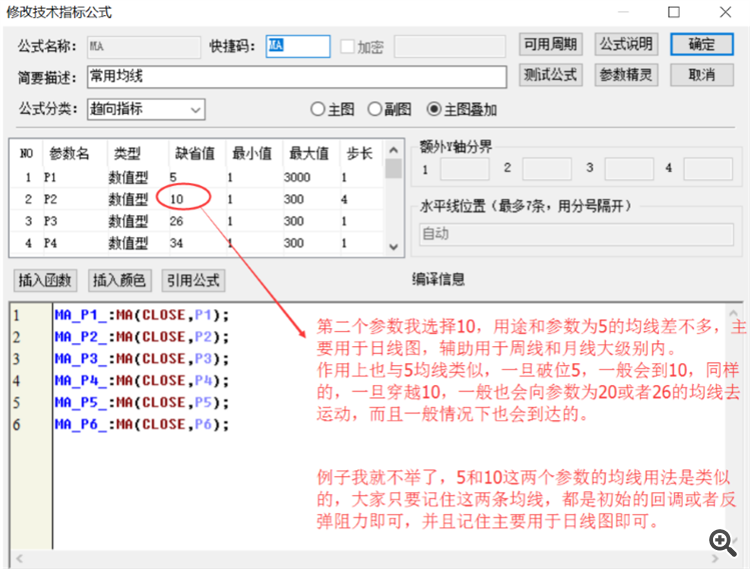This screenshot has width=750, height=569.
Task: Click Y-axis boundary field 2
Action: (x=547, y=169)
